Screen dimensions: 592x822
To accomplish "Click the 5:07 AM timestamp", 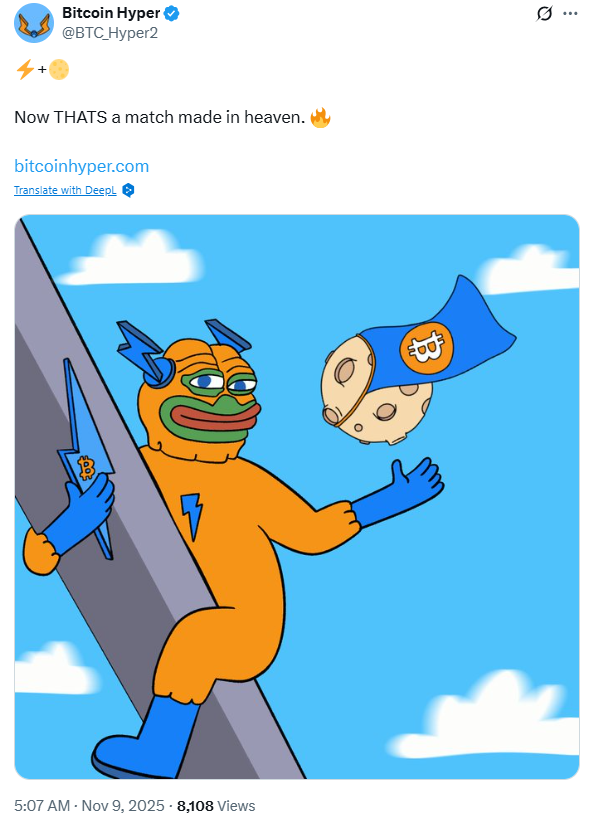I will 42,806.
